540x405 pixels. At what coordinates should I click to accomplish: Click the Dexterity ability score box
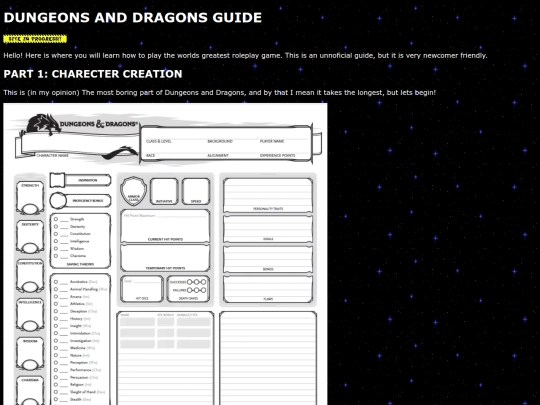pyautogui.click(x=30, y=237)
